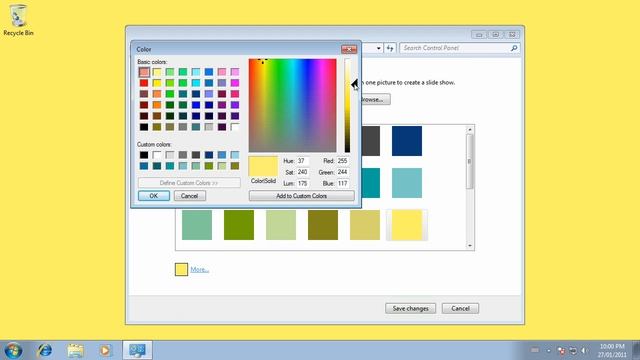Click the Sat value field
Image resolution: width=640 pixels, height=360 pixels.
click(302, 172)
